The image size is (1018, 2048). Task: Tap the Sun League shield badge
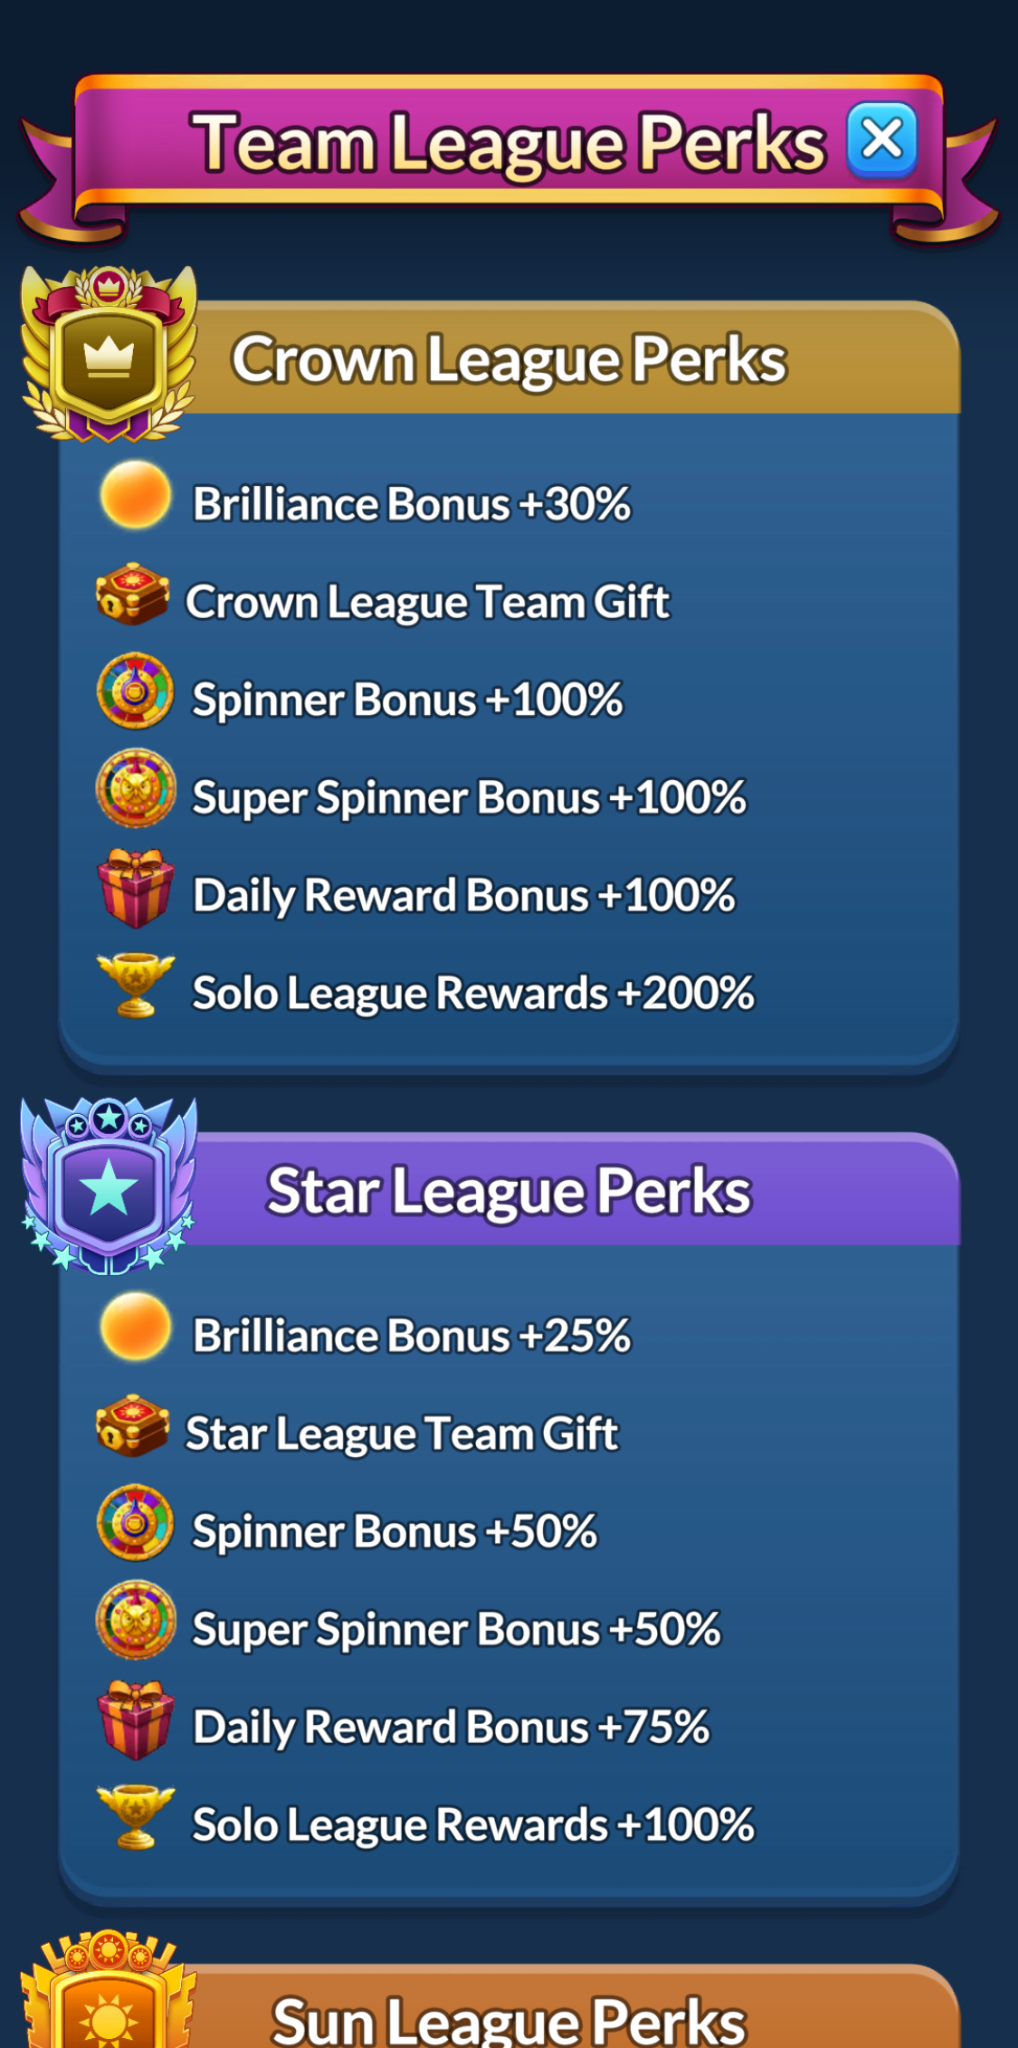109,1989
